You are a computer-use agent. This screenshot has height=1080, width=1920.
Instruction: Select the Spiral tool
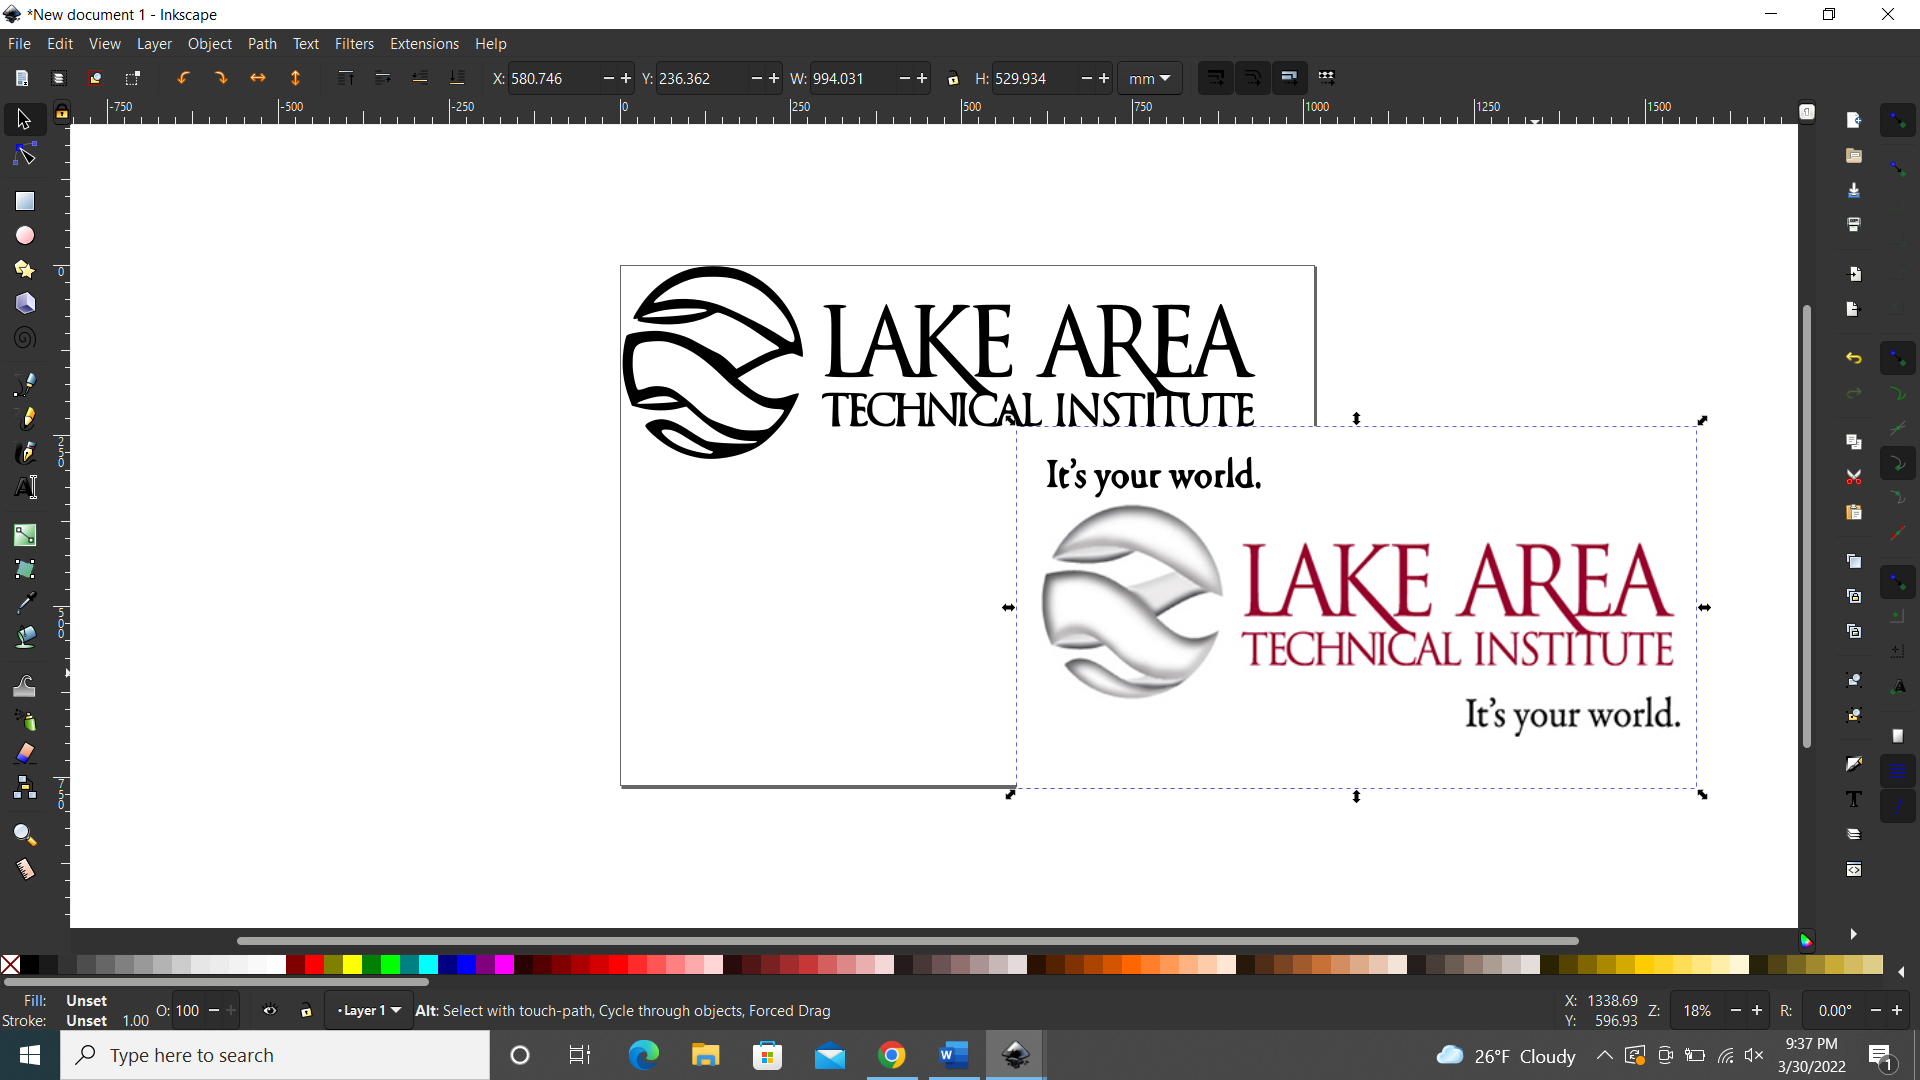tap(25, 338)
